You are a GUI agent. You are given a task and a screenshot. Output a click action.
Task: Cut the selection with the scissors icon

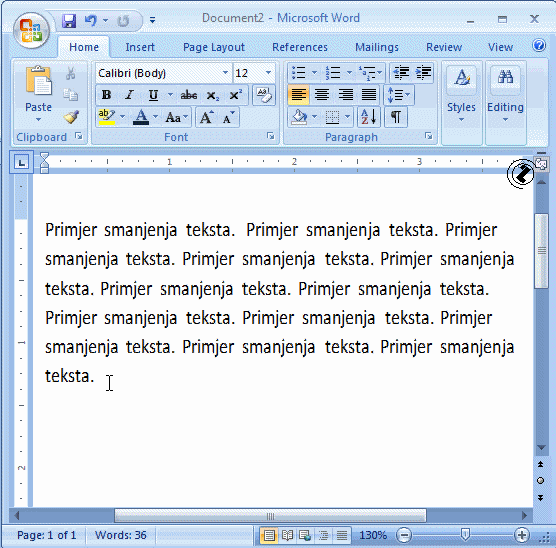[x=71, y=73]
